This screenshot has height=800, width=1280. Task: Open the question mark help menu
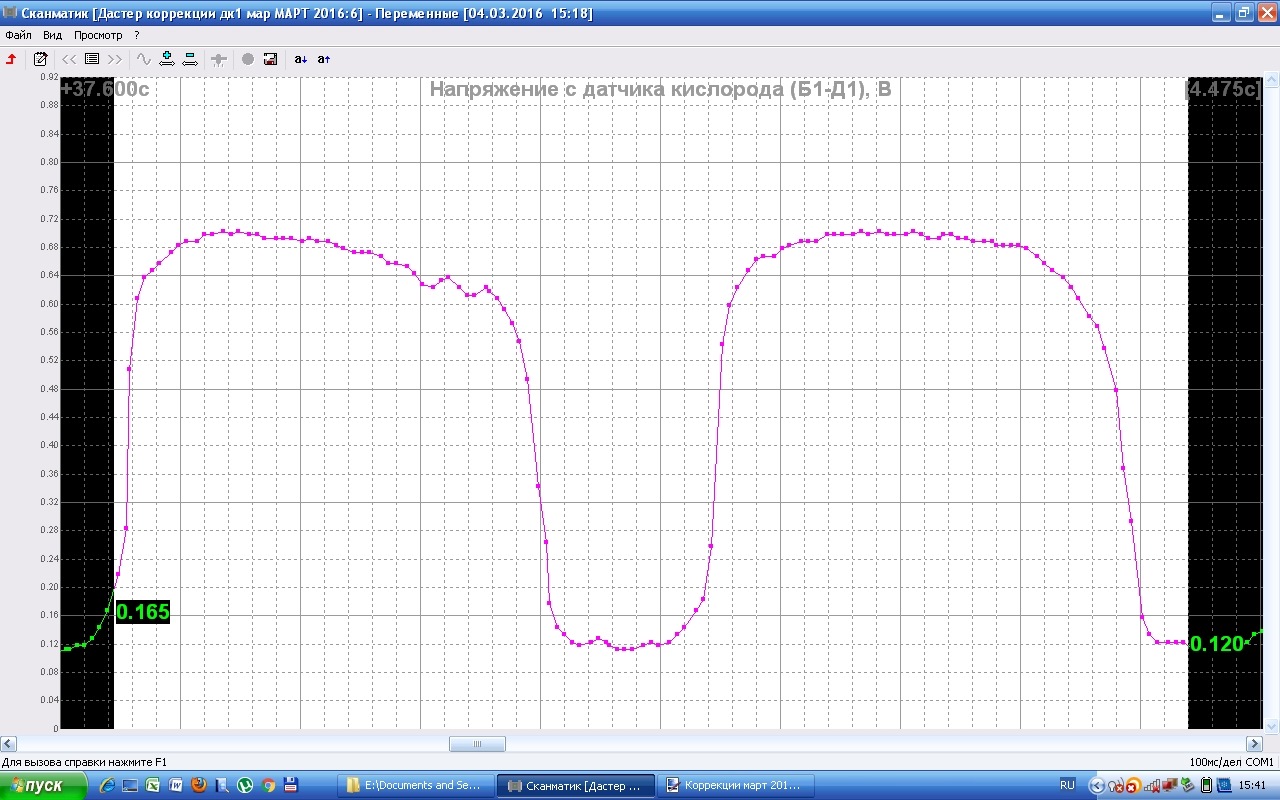point(137,35)
